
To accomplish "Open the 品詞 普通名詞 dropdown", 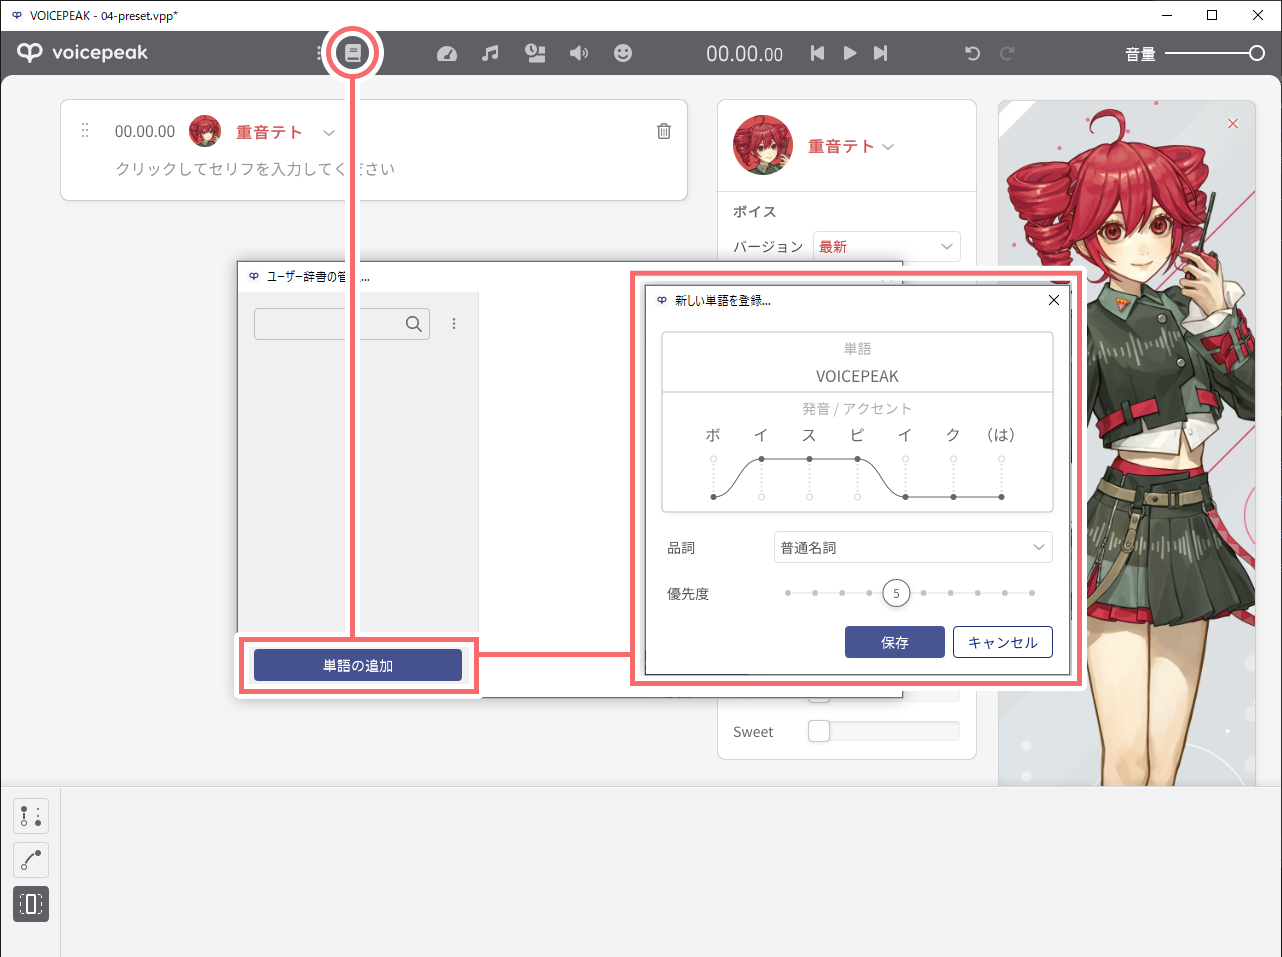I will pos(913,547).
